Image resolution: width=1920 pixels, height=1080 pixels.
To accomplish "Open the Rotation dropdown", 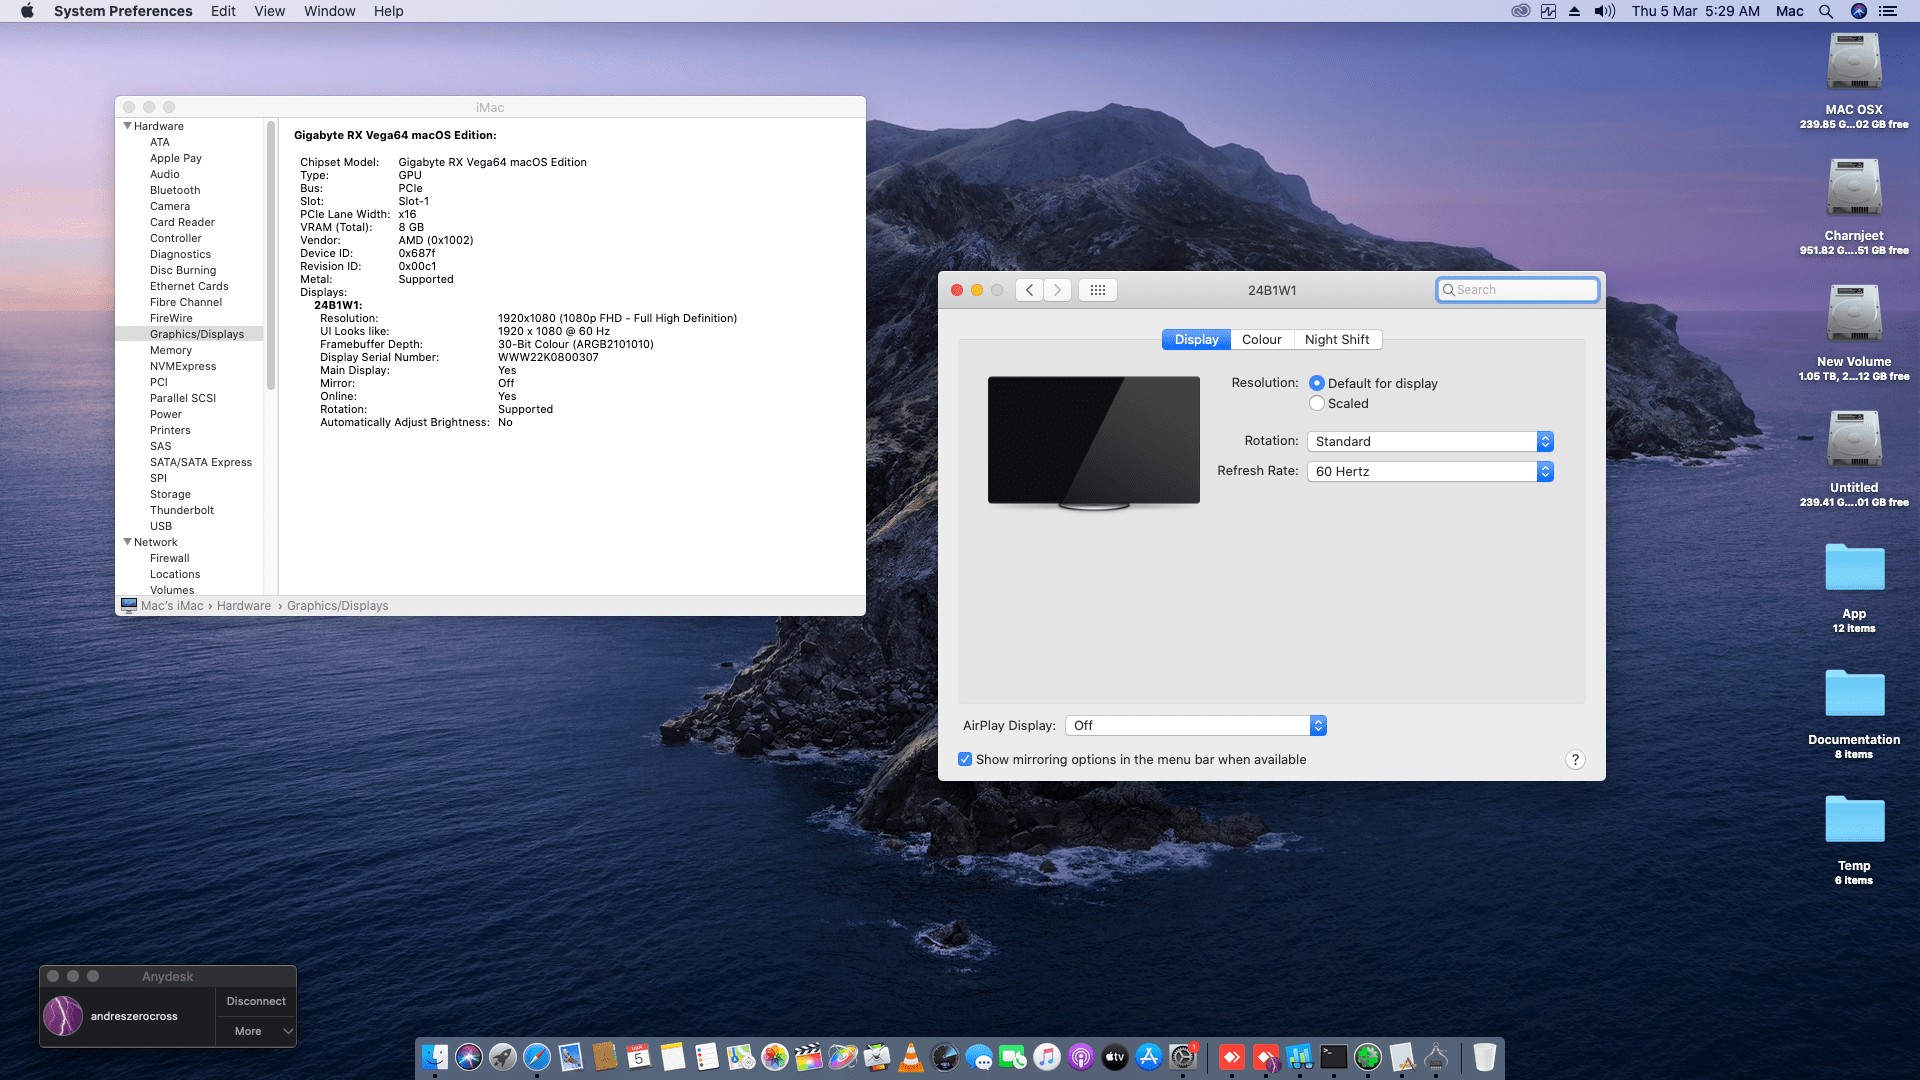I will click(1430, 441).
